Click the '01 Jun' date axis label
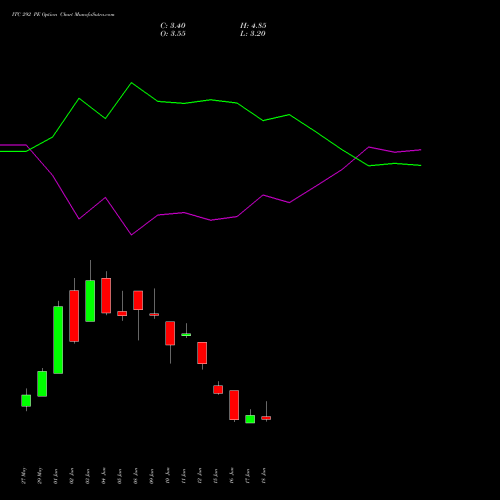Viewport: 500px width, 500px height. (x=56, y=476)
